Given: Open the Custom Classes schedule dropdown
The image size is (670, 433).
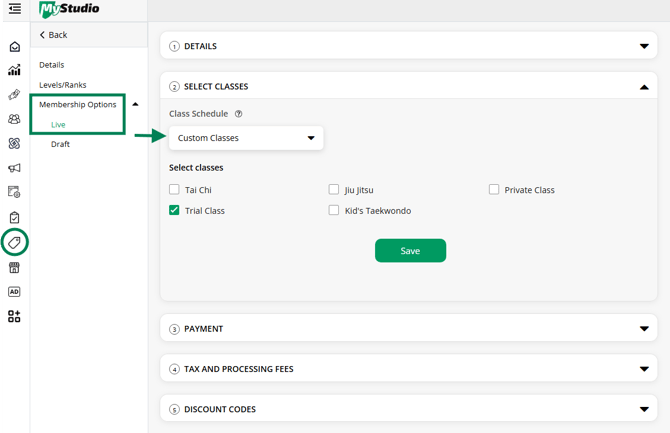Looking at the screenshot, I should [x=245, y=138].
